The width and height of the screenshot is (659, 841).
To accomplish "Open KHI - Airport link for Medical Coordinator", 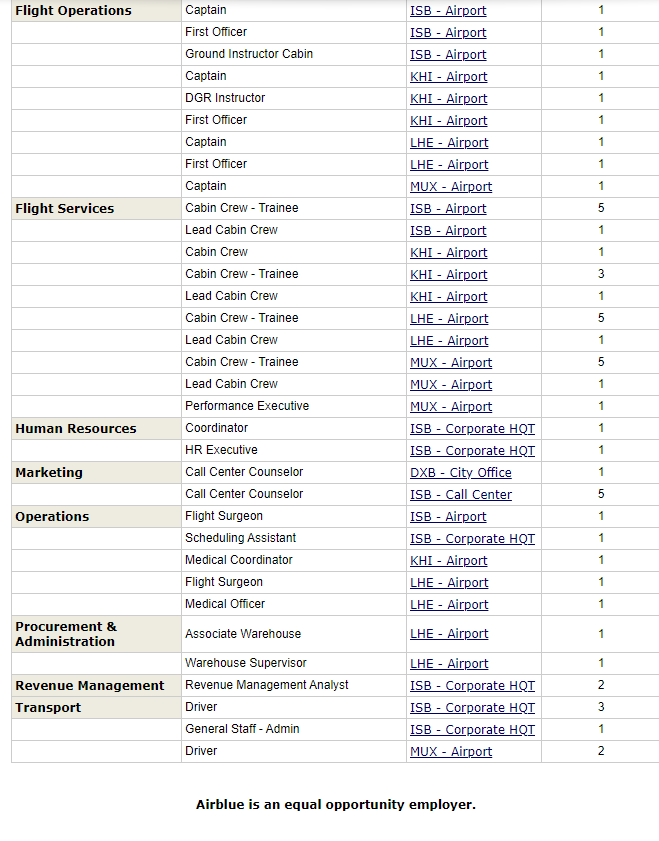I will 448,560.
